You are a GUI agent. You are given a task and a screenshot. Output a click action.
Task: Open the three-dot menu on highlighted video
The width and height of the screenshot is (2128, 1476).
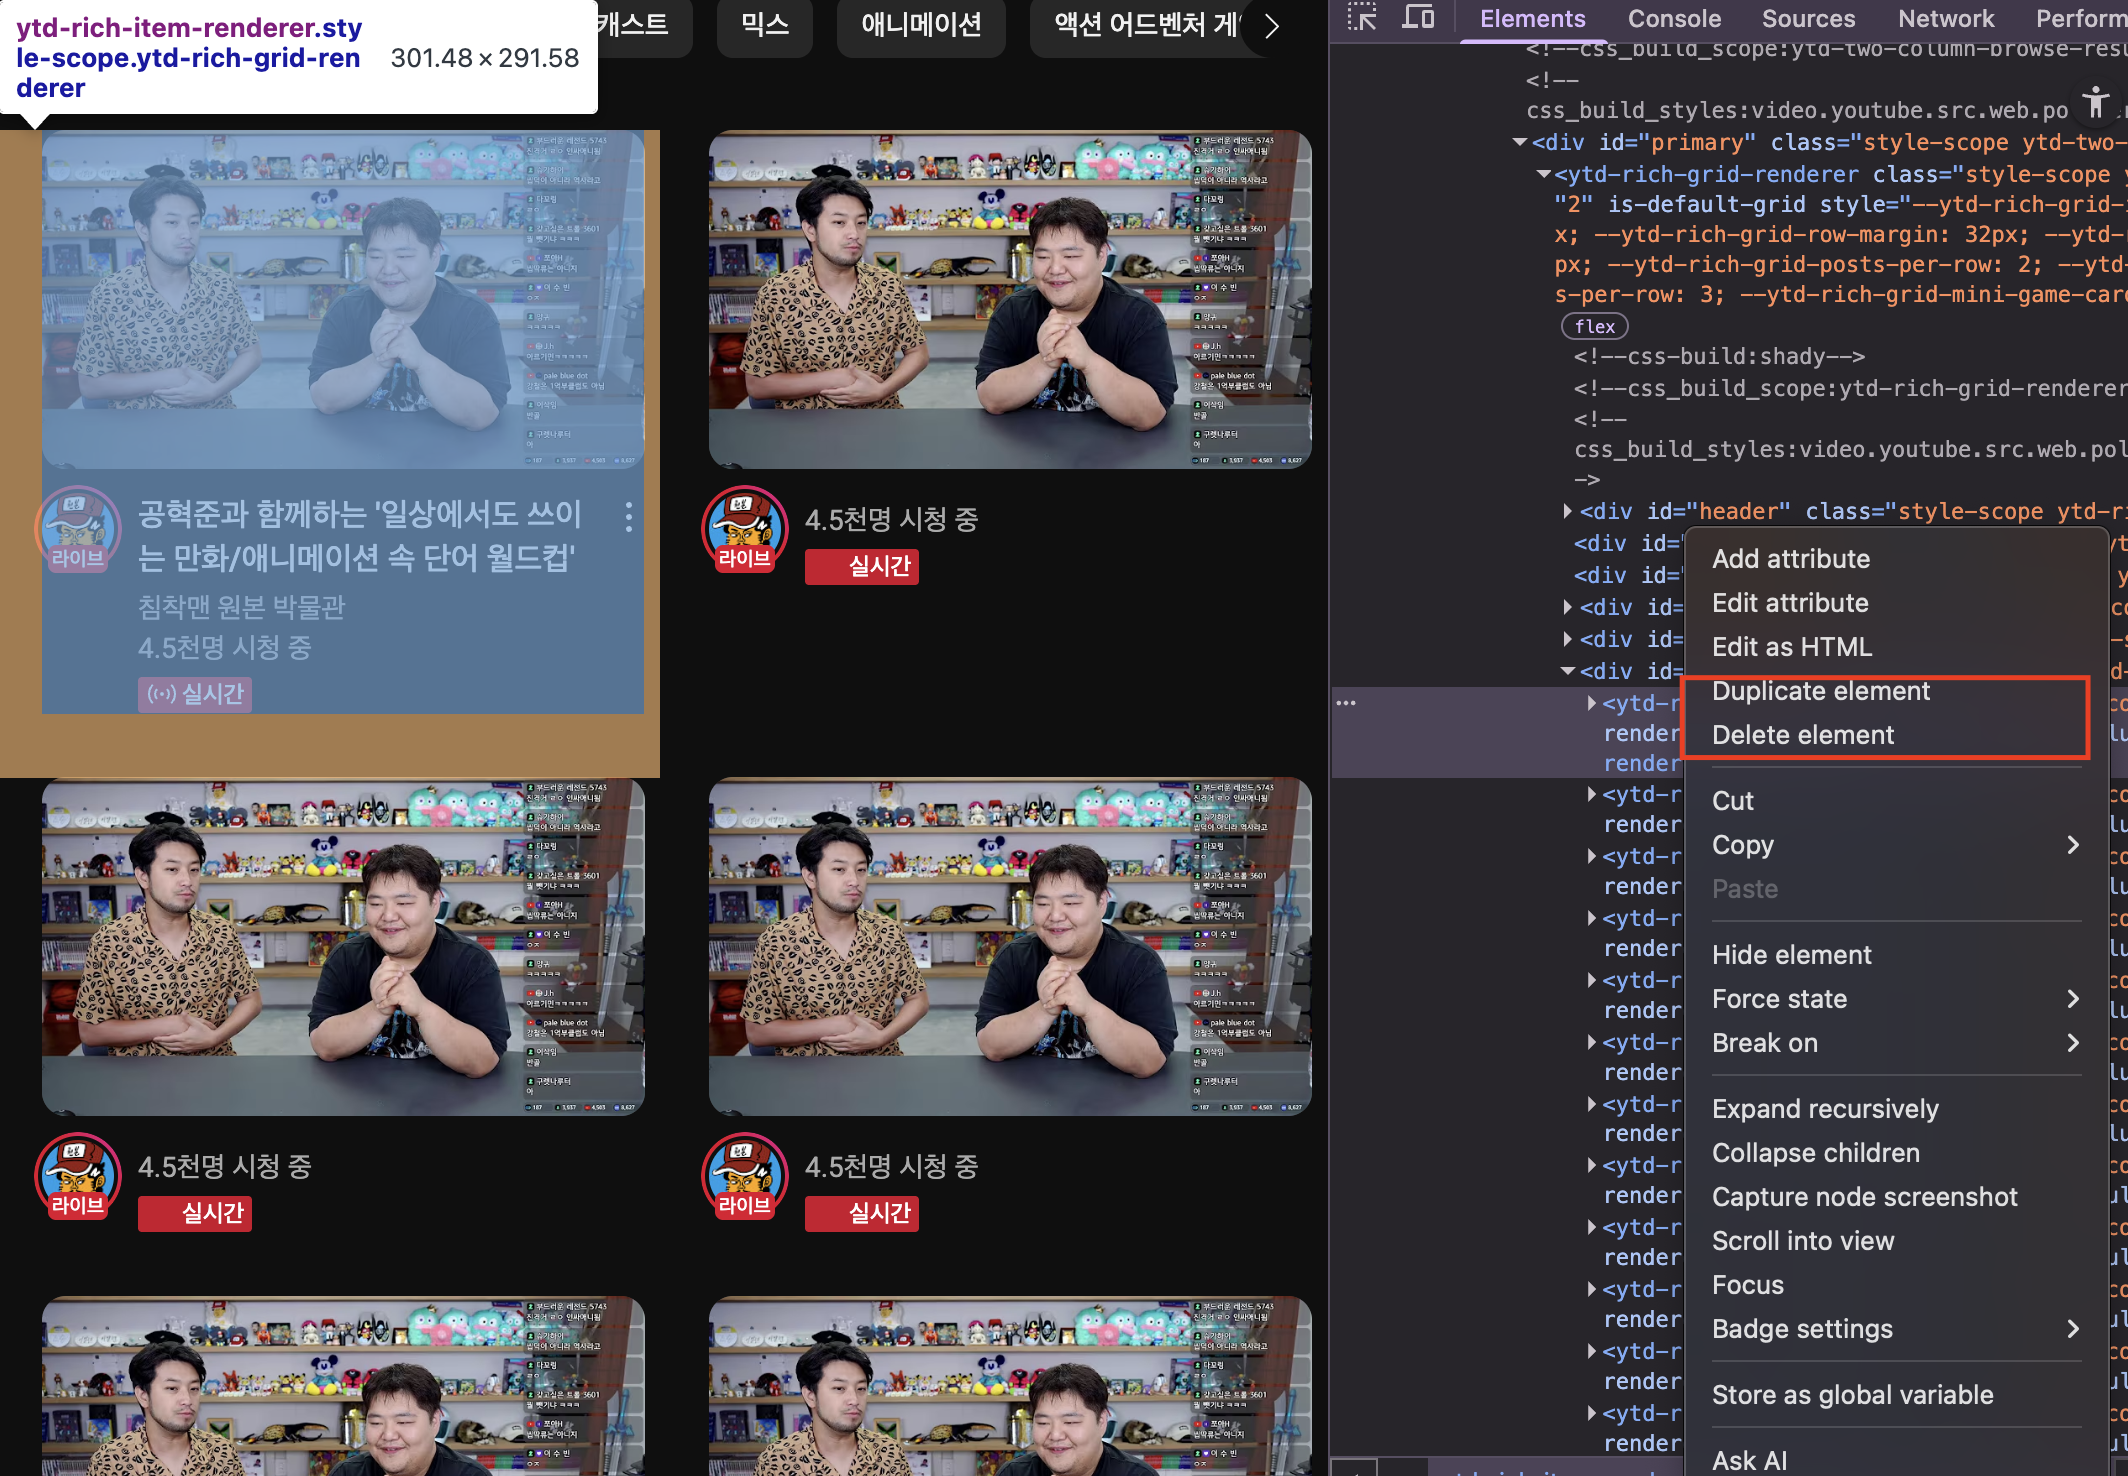(628, 516)
